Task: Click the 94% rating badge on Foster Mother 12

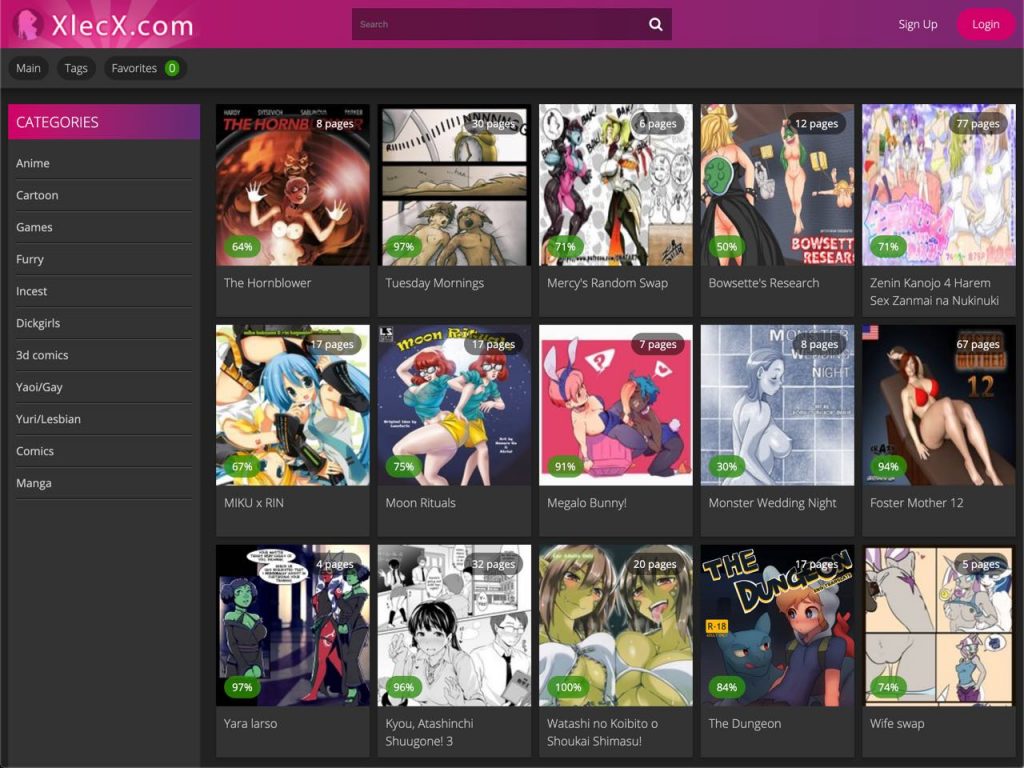Action: tap(888, 466)
